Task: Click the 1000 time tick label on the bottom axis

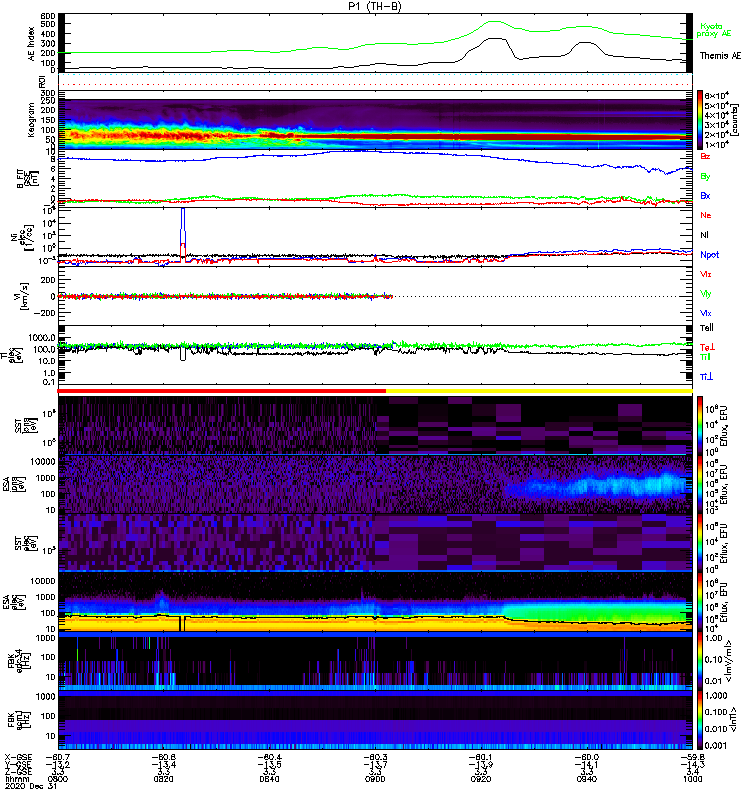Action: pos(692,779)
